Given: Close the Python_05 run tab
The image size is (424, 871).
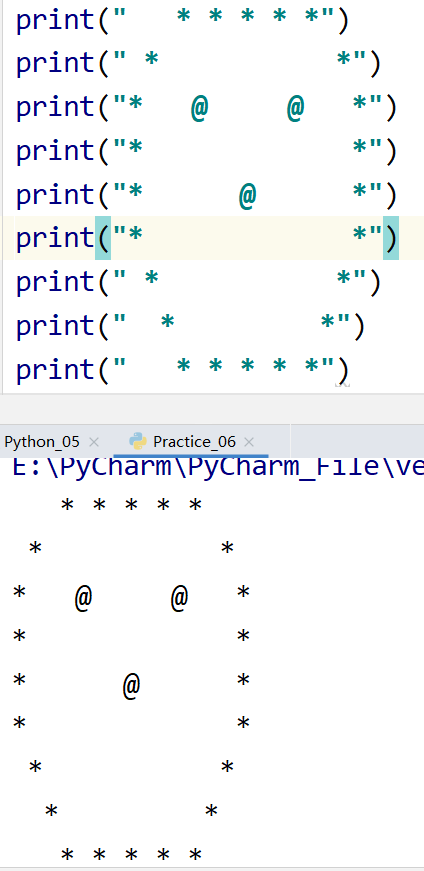Looking at the screenshot, I should coord(94,442).
